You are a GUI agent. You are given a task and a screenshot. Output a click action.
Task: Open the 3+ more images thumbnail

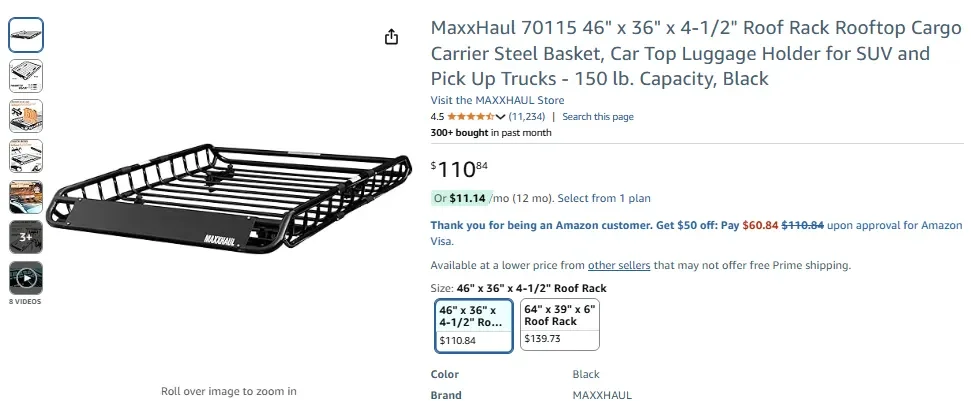tap(26, 236)
